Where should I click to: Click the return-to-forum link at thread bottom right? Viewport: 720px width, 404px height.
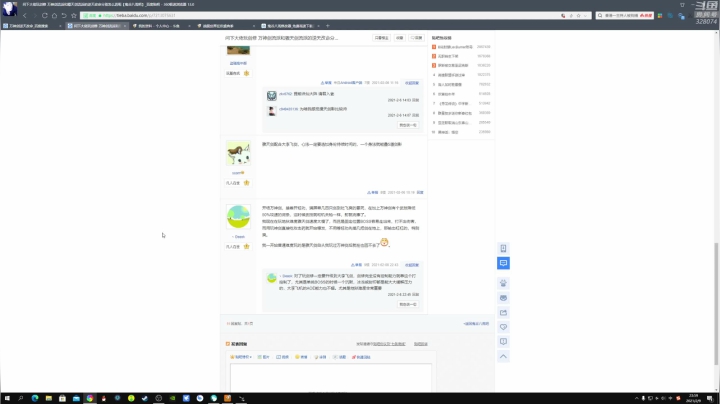point(476,324)
